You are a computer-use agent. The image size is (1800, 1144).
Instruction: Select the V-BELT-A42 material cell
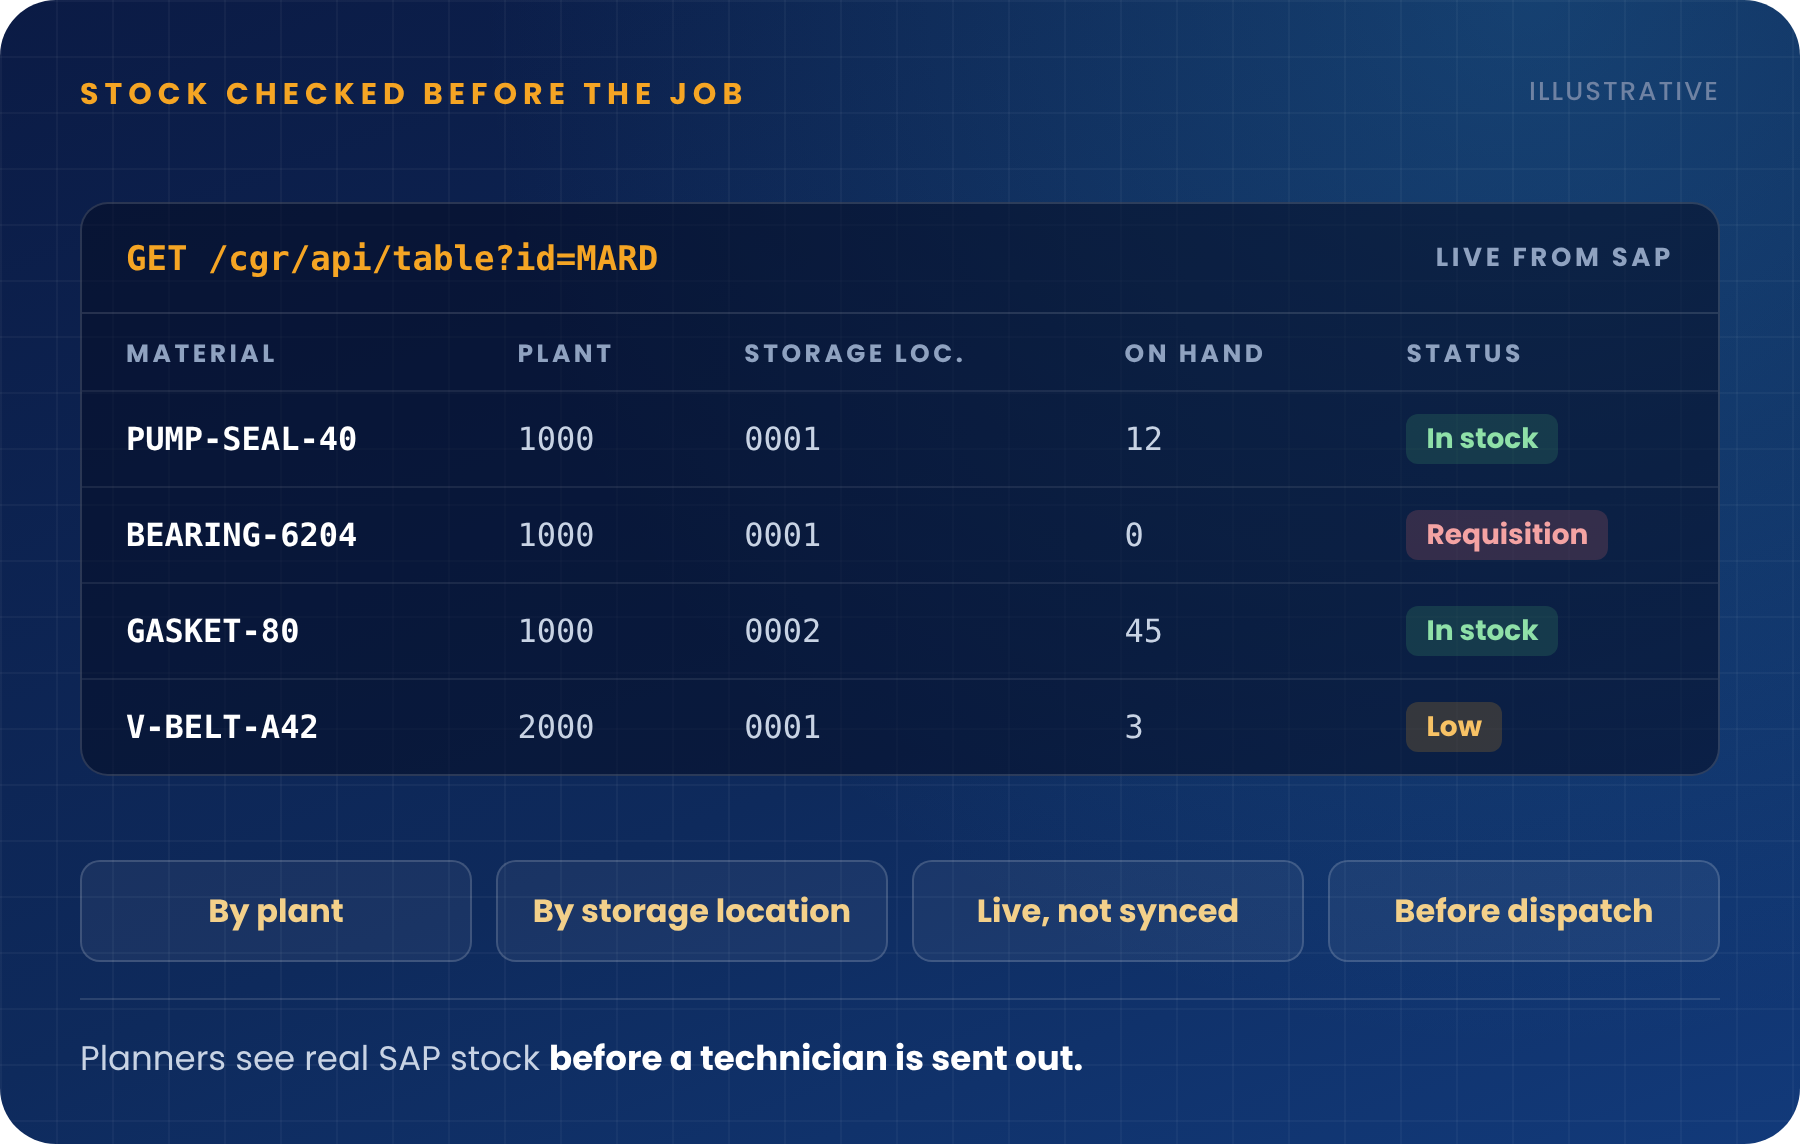coord(222,727)
